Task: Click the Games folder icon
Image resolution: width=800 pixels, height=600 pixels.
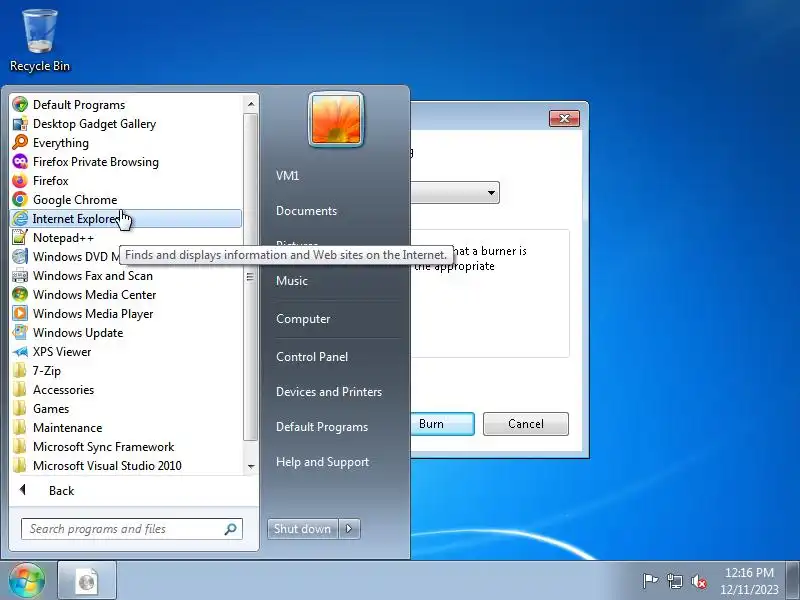Action: tap(20, 409)
